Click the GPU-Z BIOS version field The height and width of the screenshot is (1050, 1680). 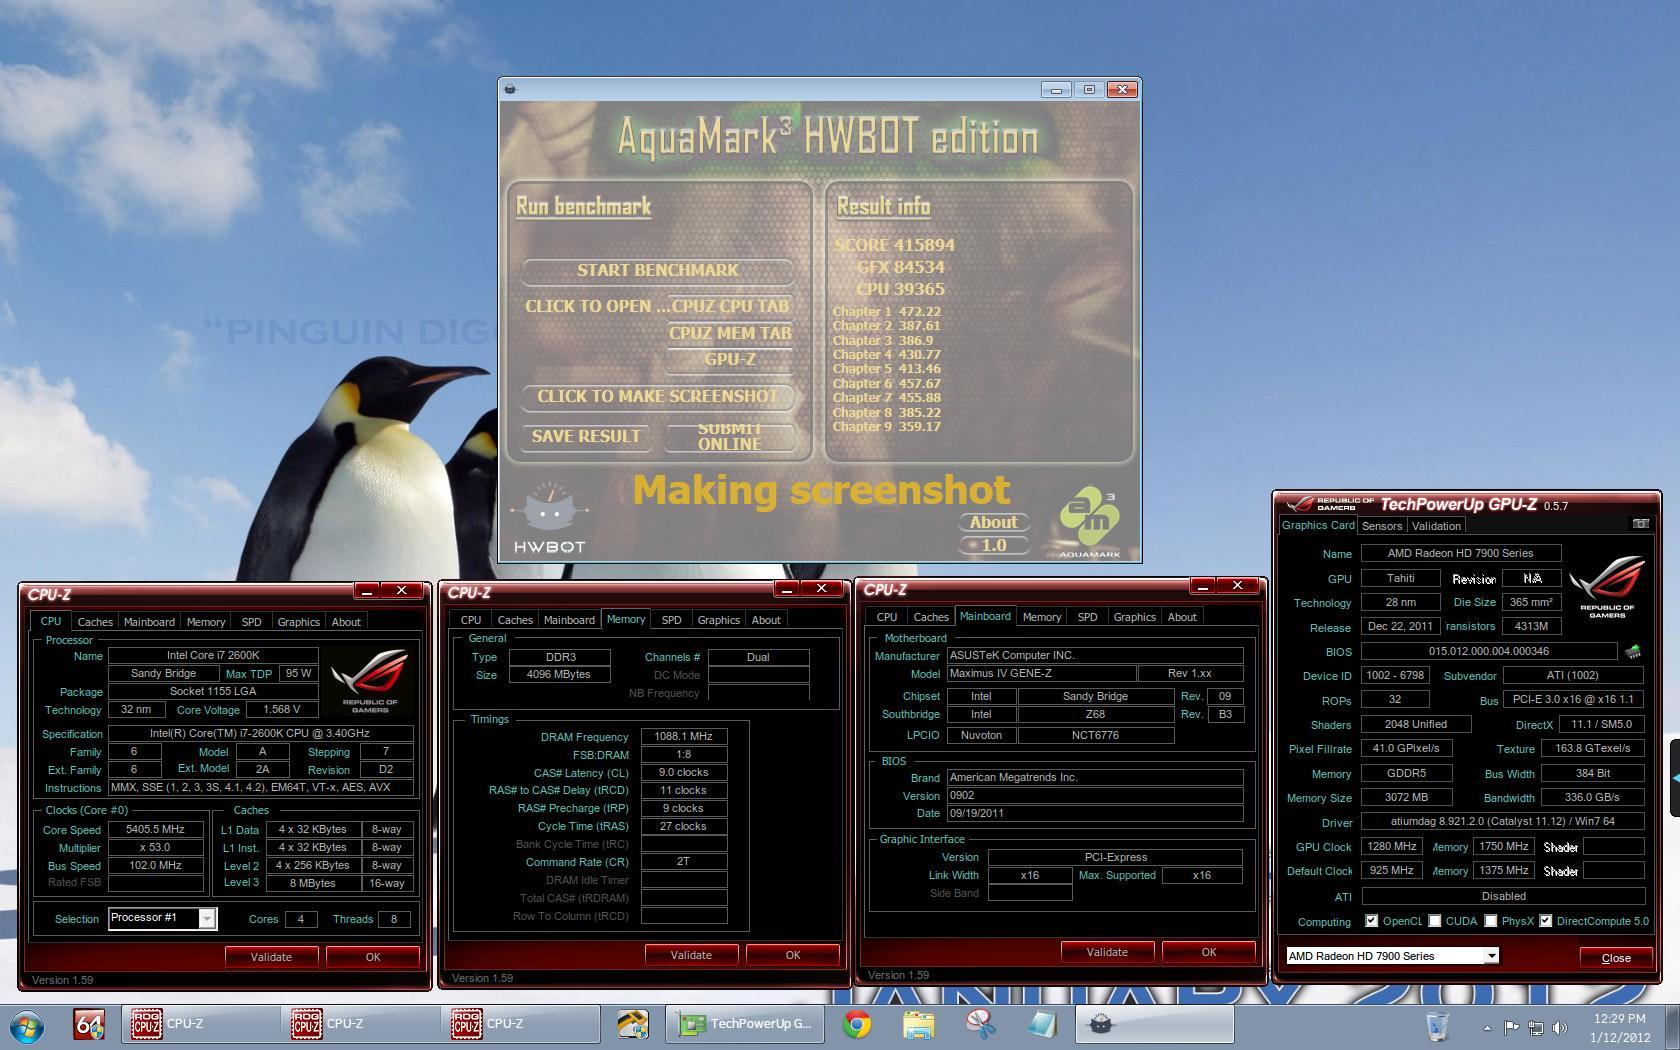(1489, 651)
